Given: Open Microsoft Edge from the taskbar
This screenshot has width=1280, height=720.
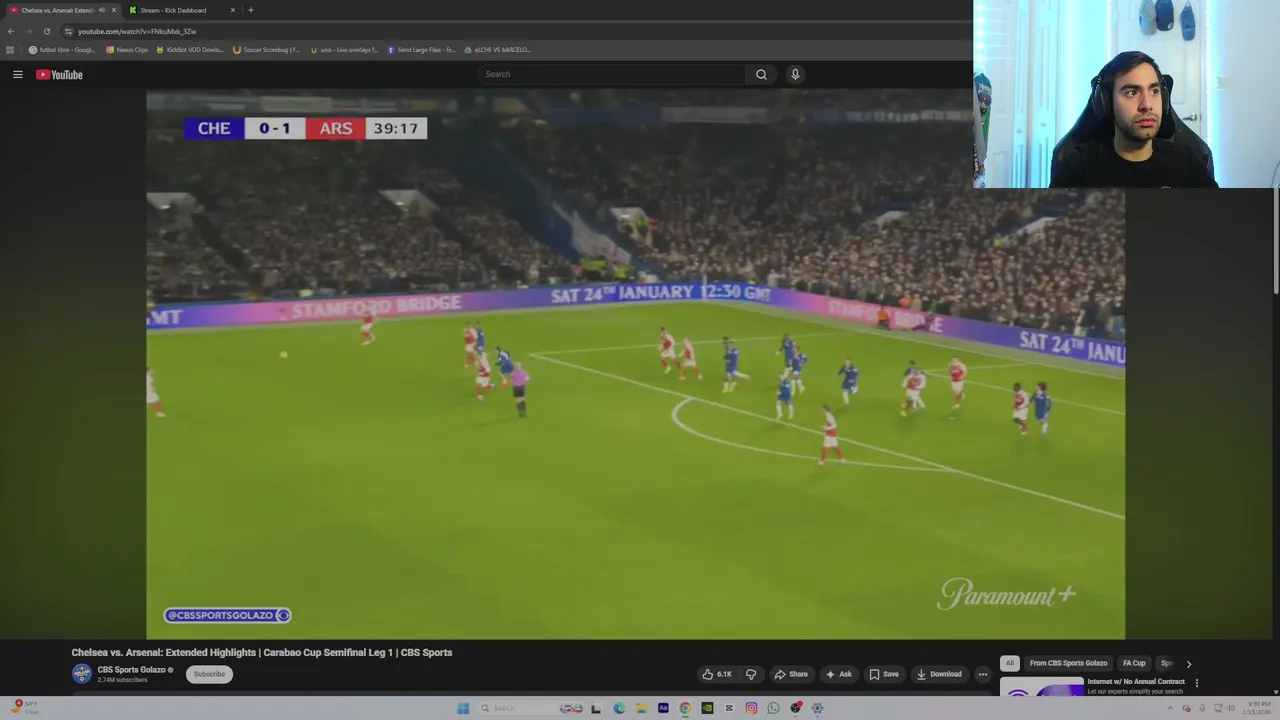Looking at the screenshot, I should pyautogui.click(x=619, y=708).
